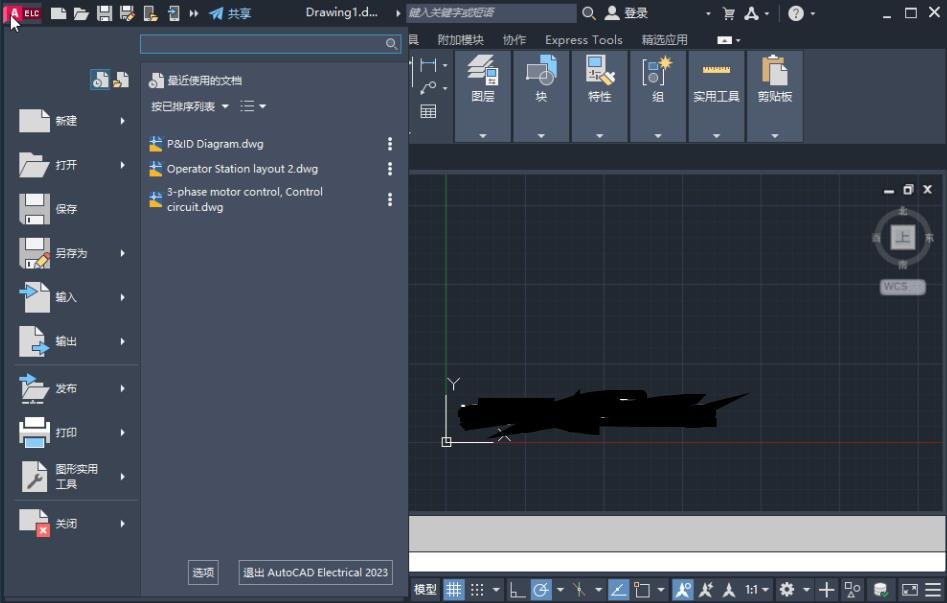Click options dots for P&ID Diagram.dwg

390,144
